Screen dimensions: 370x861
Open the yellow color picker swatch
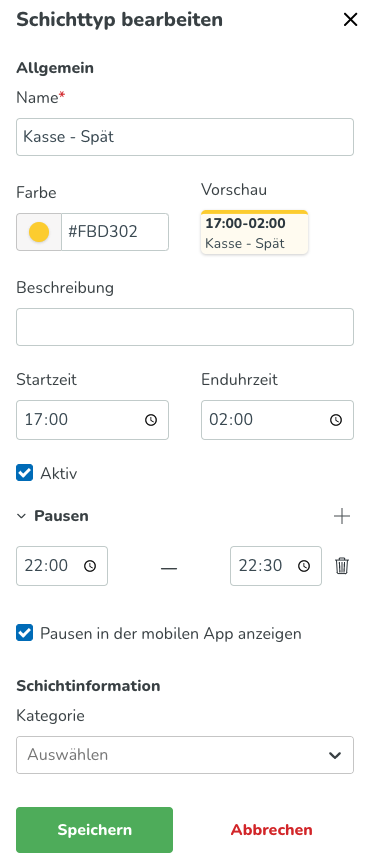pyautogui.click(x=39, y=232)
